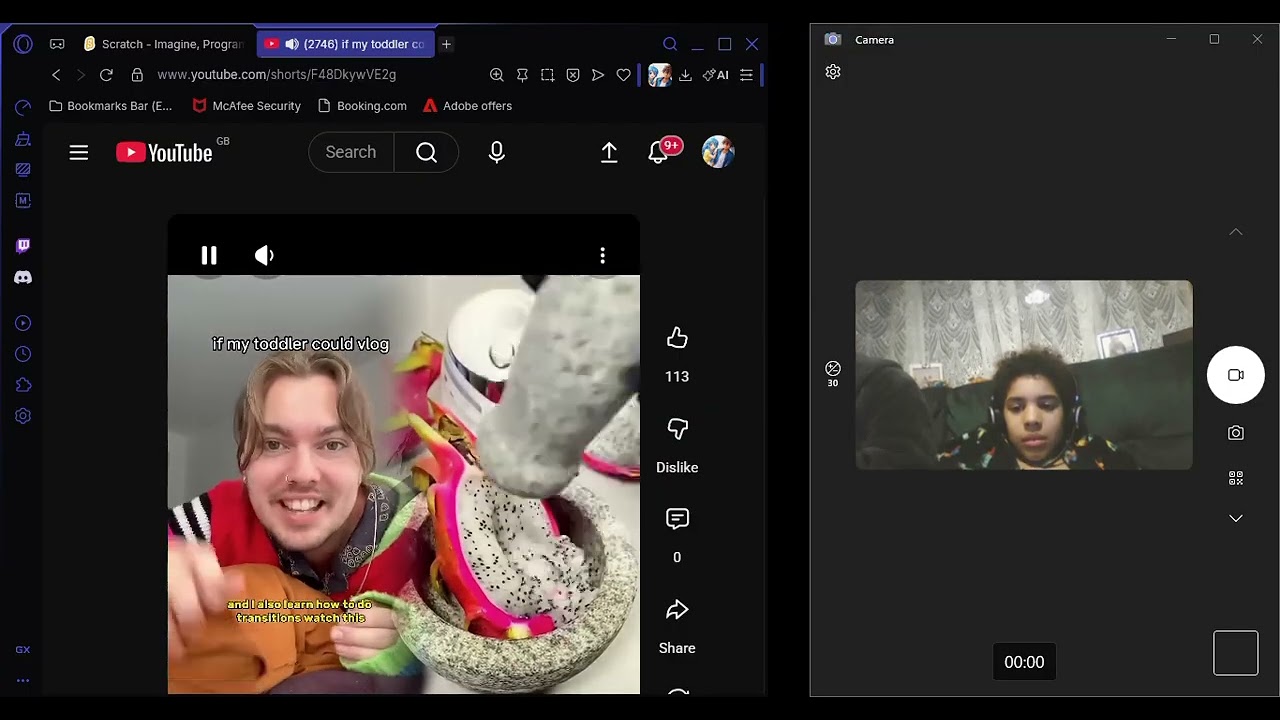Open YouTube notifications bell
1280x720 pixels.
pyautogui.click(x=658, y=152)
